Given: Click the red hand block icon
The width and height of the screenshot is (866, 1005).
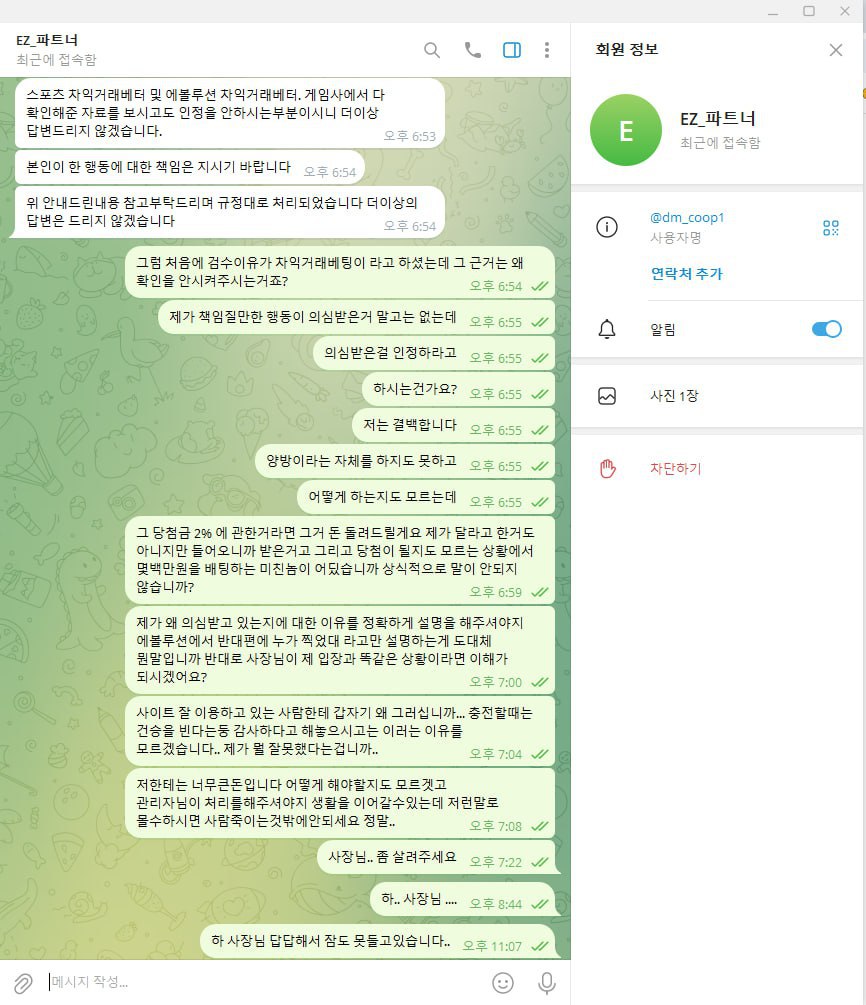Looking at the screenshot, I should tap(607, 469).
